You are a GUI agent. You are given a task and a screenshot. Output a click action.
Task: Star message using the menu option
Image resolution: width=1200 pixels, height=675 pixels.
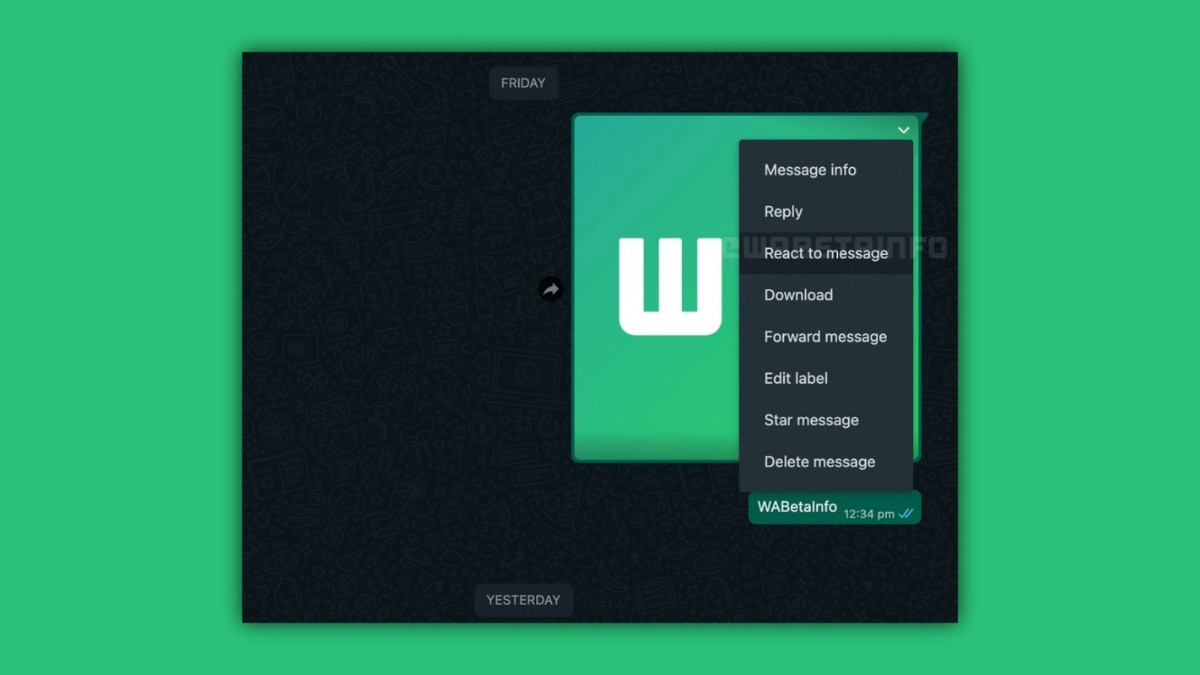pyautogui.click(x=811, y=420)
